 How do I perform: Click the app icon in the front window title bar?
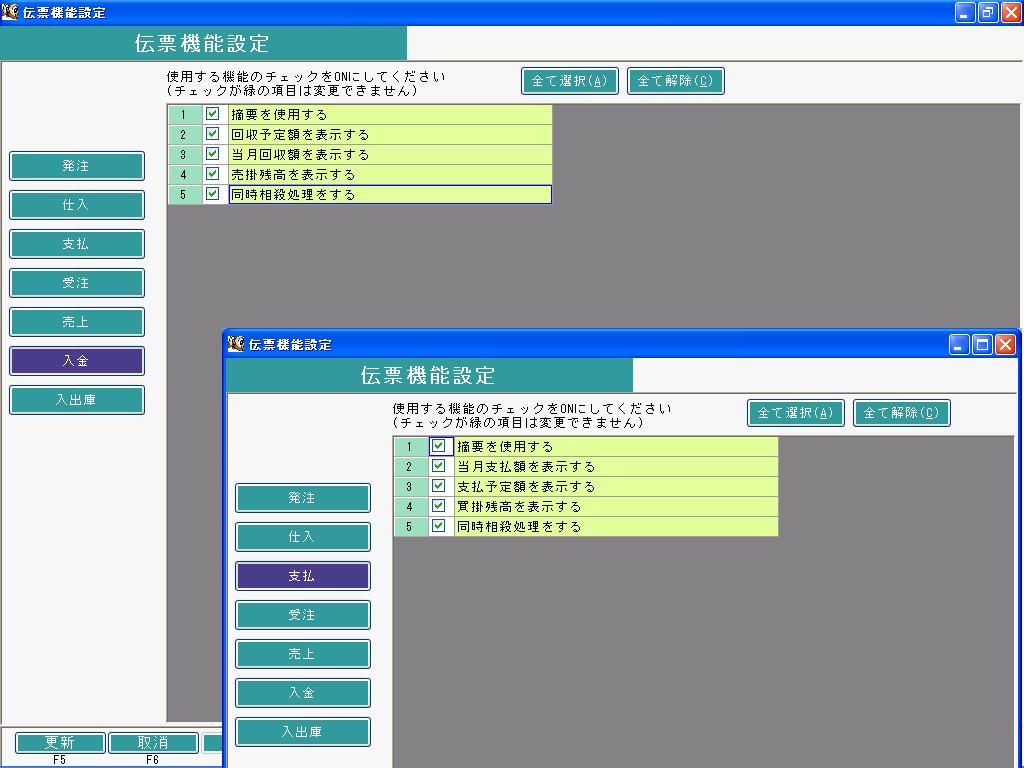click(x=236, y=344)
